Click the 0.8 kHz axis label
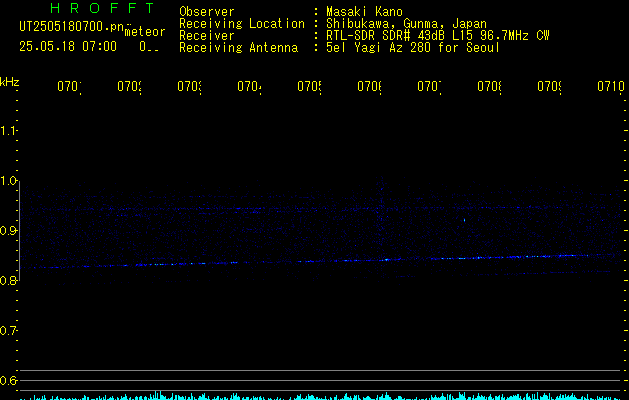The width and height of the screenshot is (629, 400). pyautogui.click(x=9, y=281)
